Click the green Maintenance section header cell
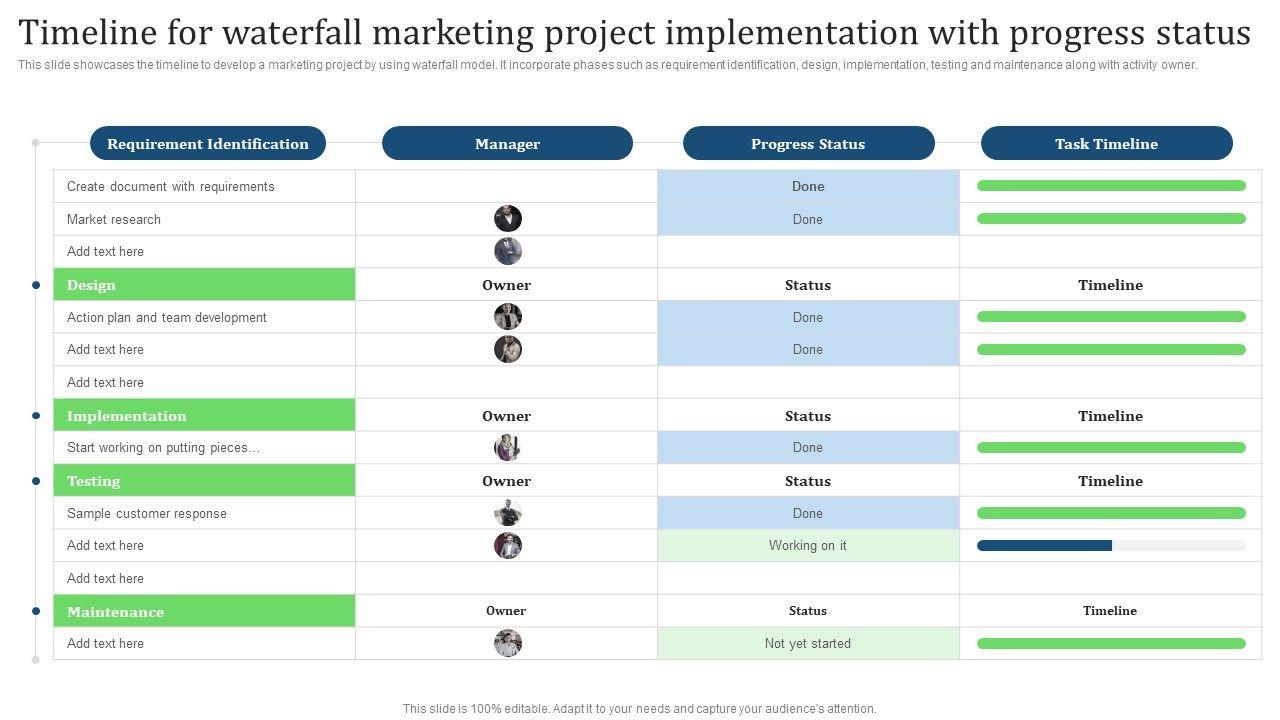The width and height of the screenshot is (1280, 720). point(204,611)
